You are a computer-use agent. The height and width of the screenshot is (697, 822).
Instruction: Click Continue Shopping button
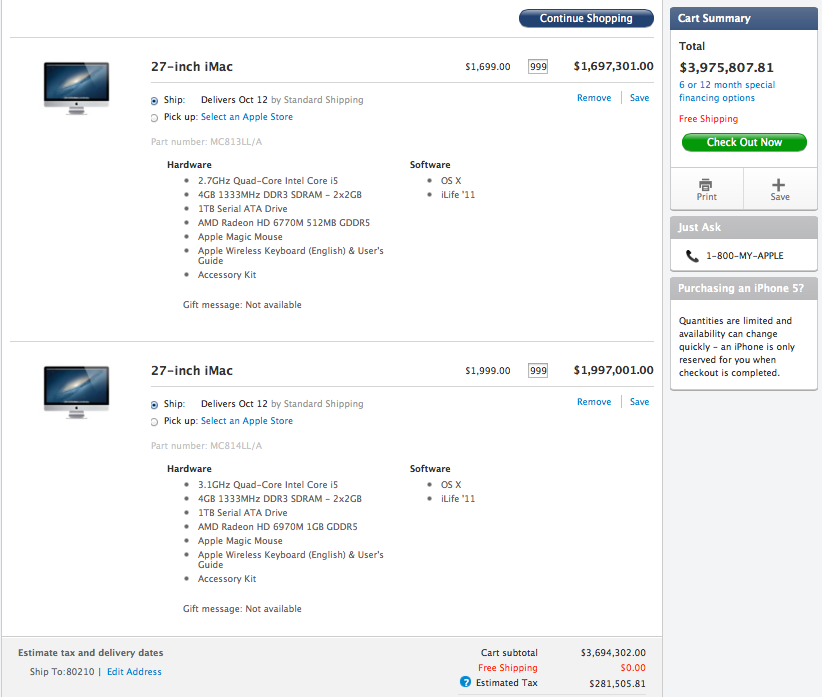click(586, 19)
